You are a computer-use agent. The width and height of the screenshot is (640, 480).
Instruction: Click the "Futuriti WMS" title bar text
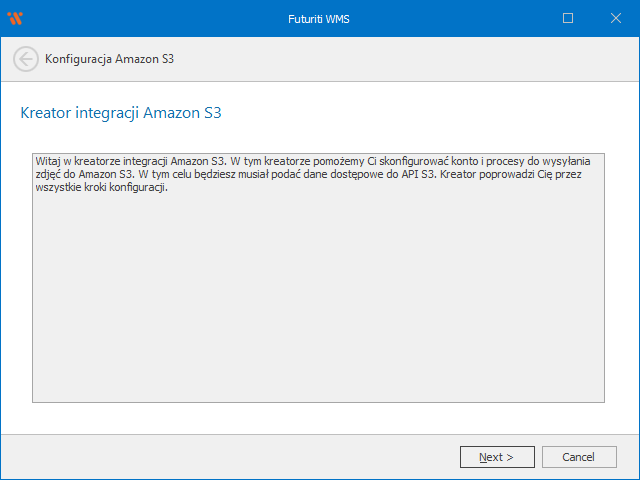tap(320, 18)
